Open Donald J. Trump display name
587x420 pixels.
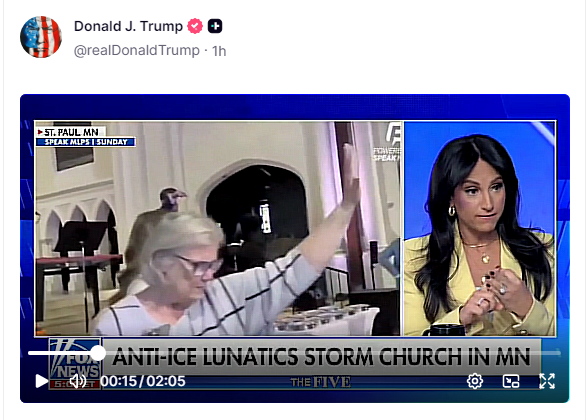128,26
